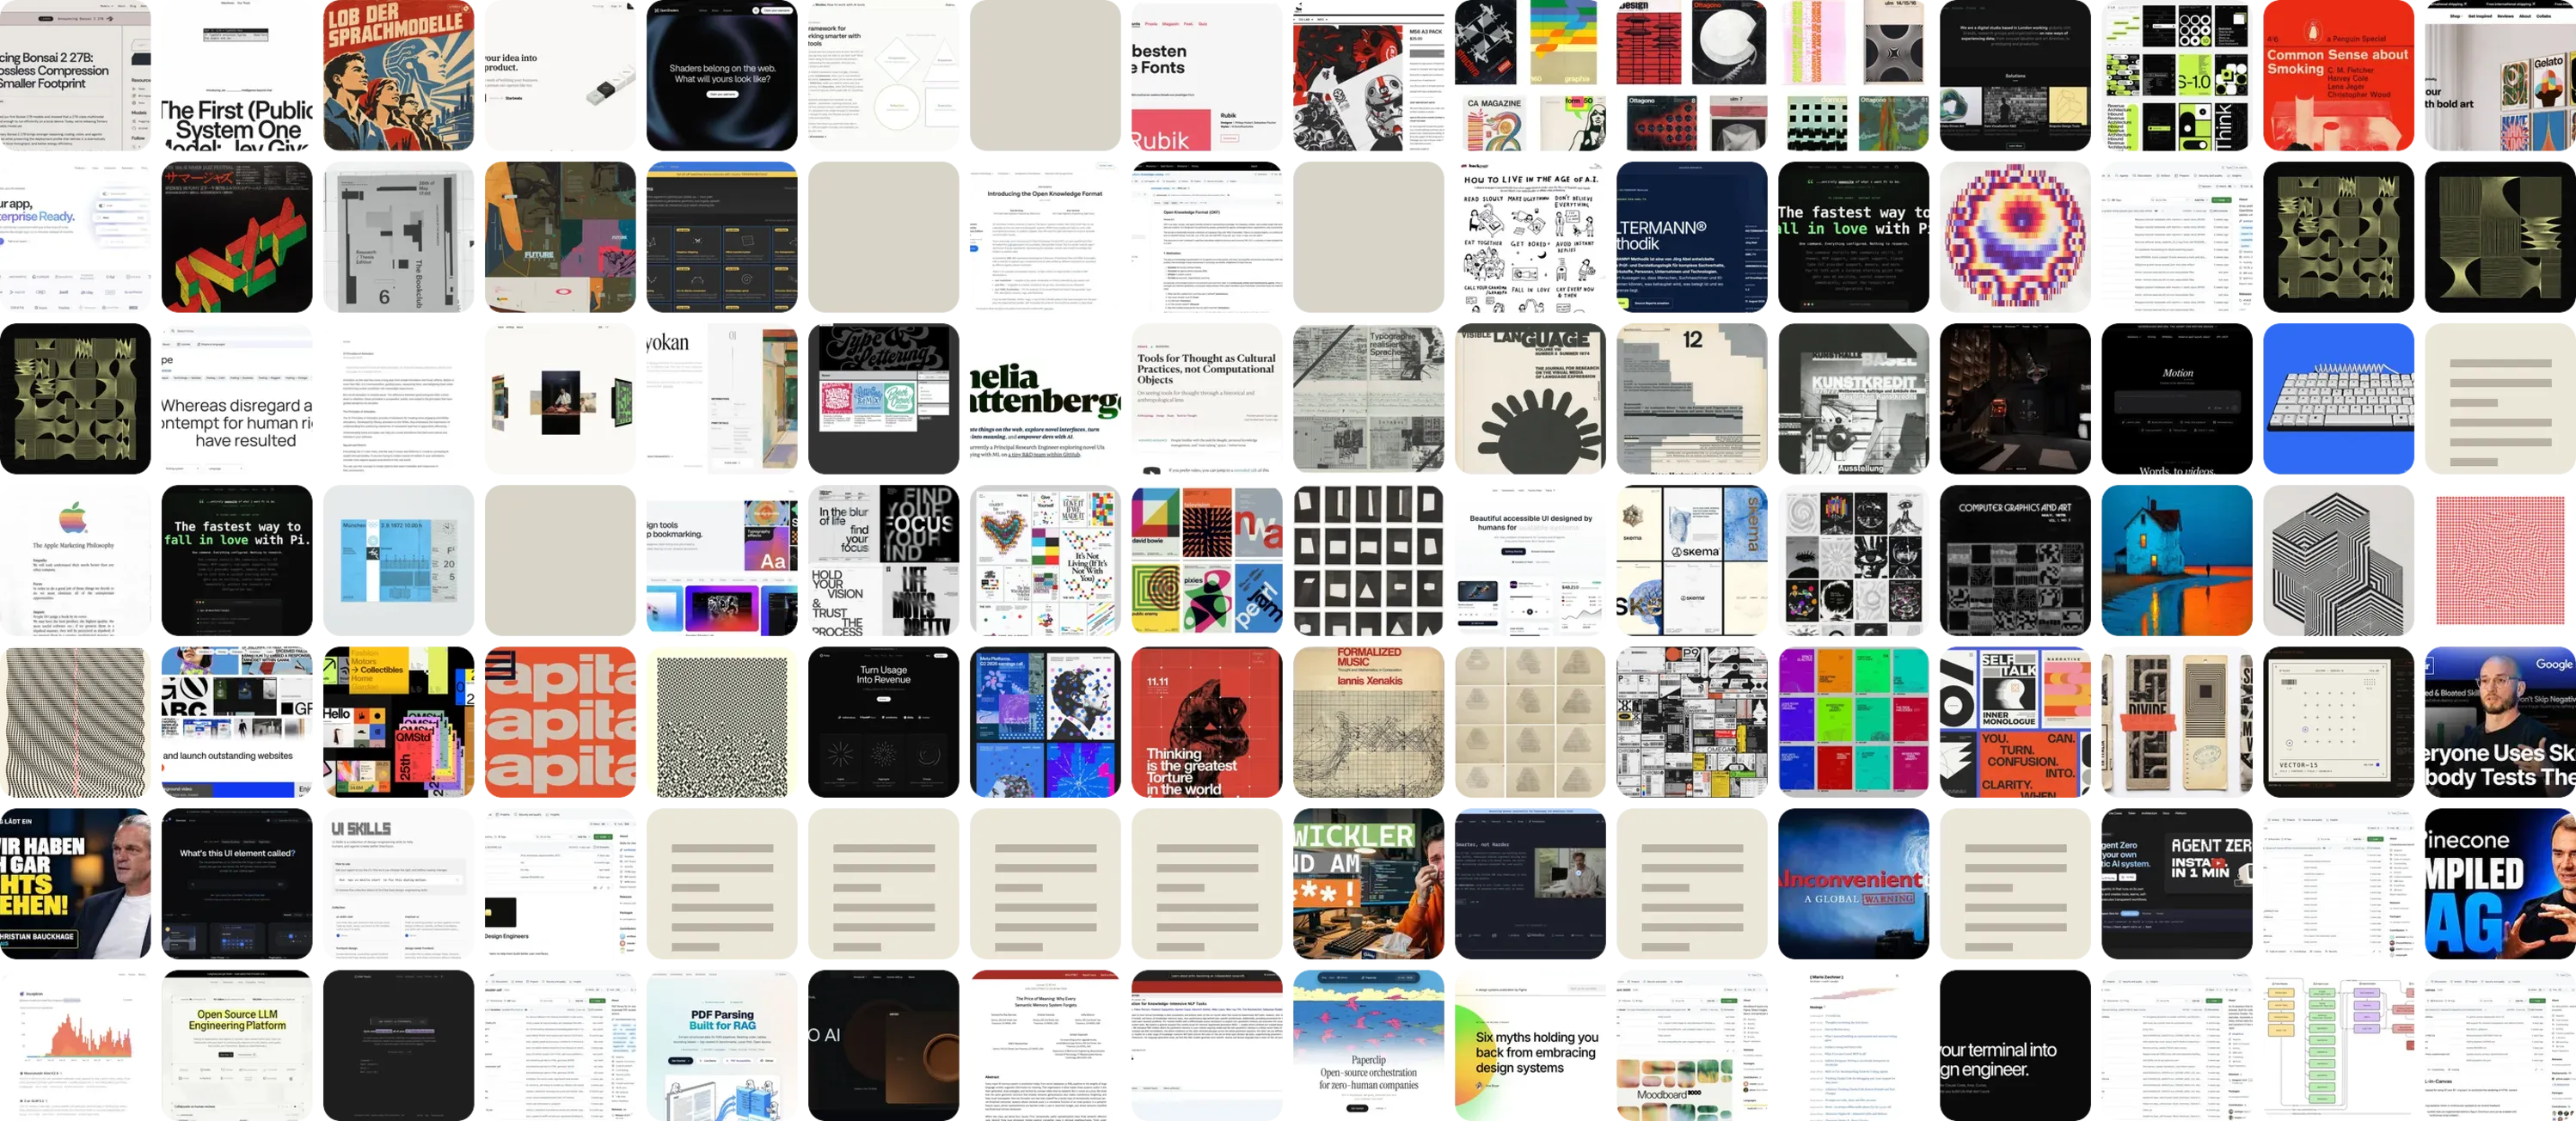Open the 'Inconvenient — A Global Warning' thumbnail
The width and height of the screenshot is (2576, 1121).
point(1853,884)
